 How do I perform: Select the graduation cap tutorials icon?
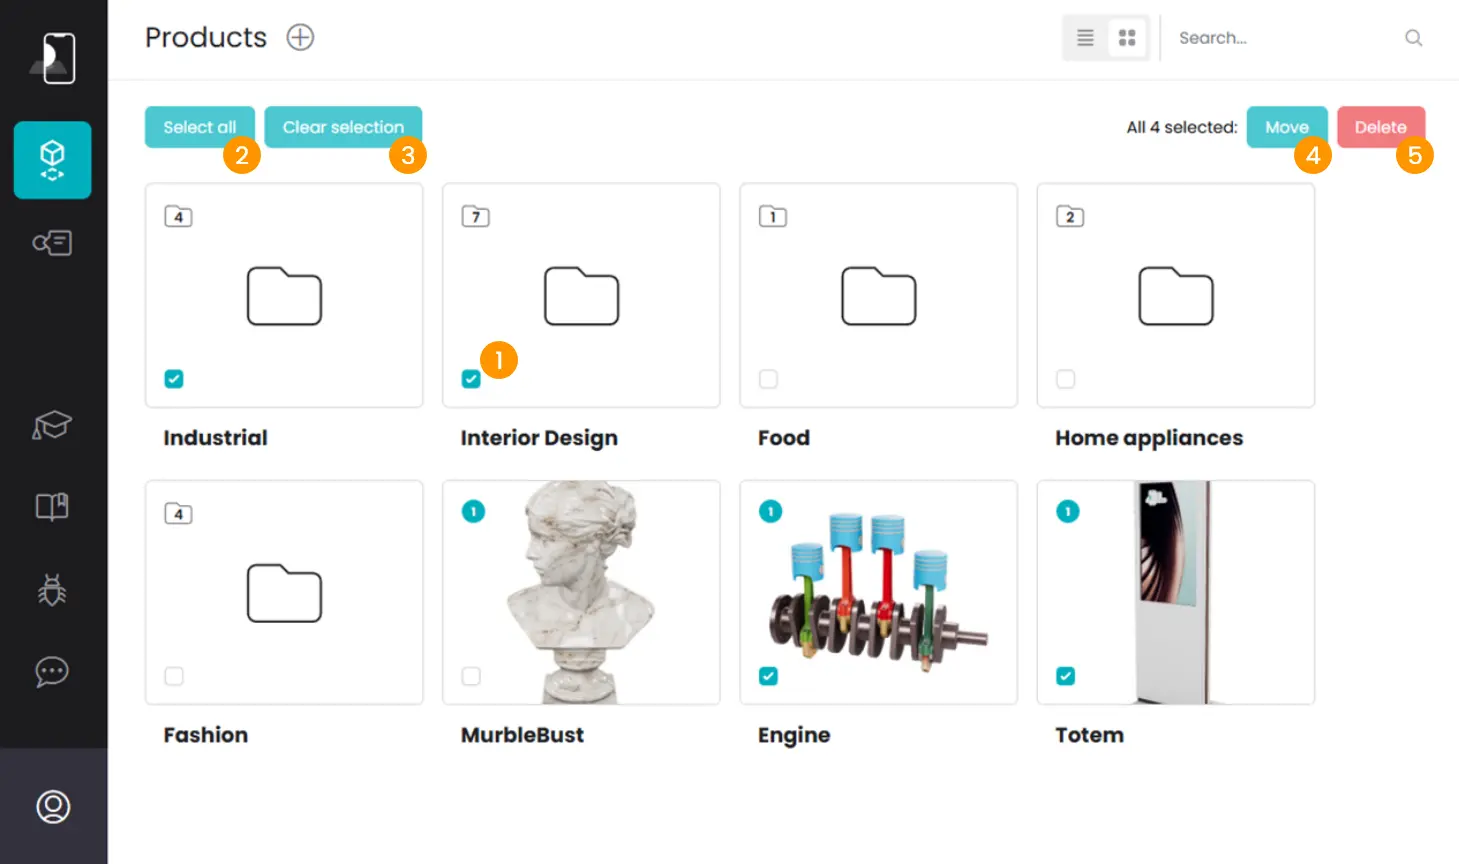(x=50, y=425)
